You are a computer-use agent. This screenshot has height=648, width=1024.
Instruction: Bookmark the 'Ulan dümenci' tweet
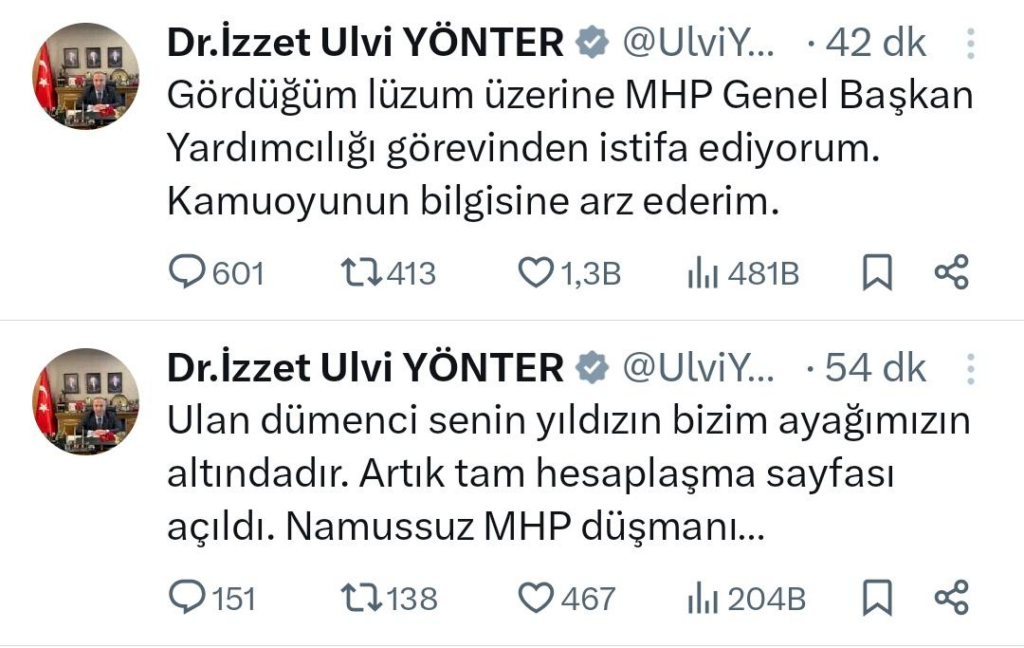[x=877, y=598]
